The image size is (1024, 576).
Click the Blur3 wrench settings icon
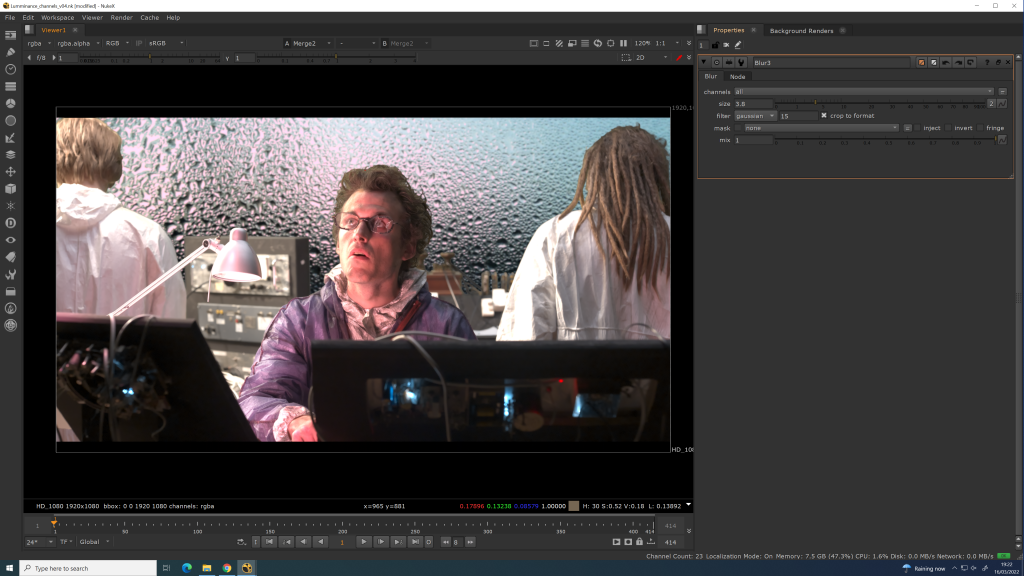click(x=741, y=63)
